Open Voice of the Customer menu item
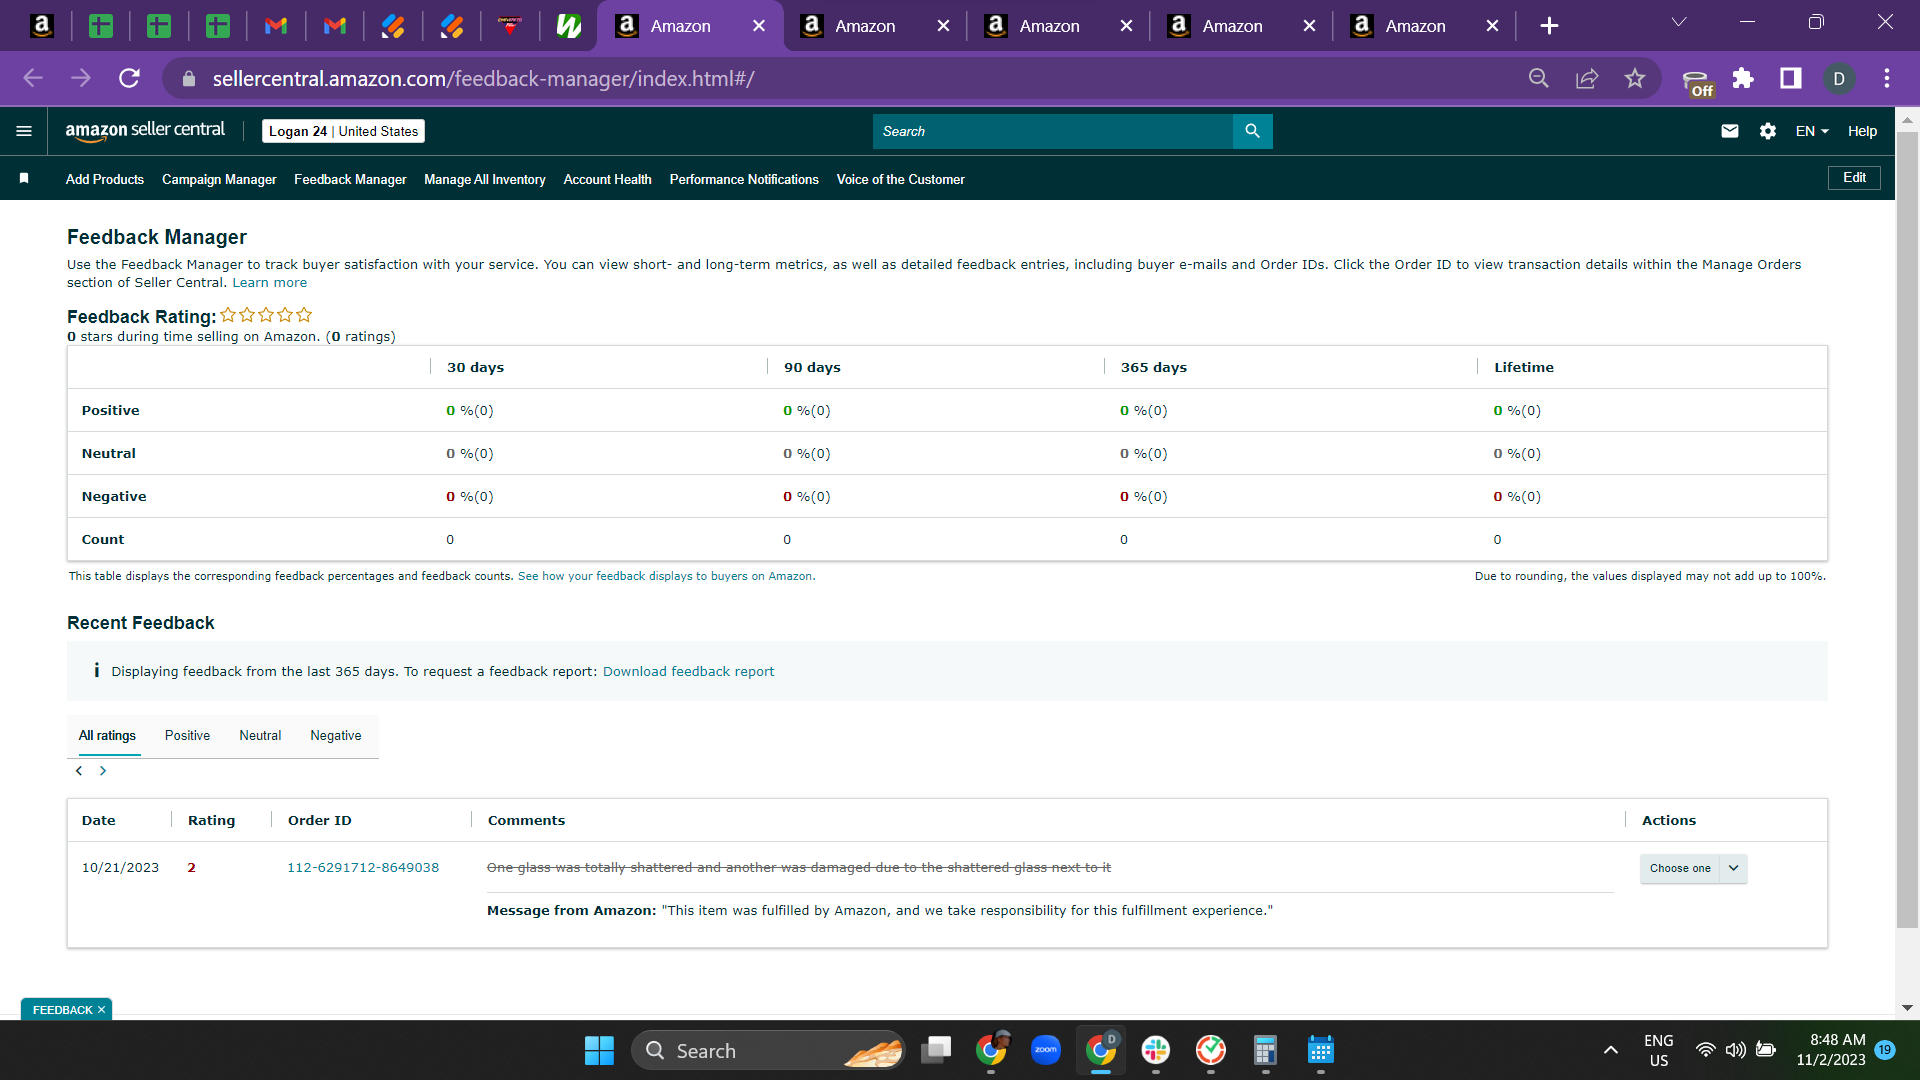1920x1080 pixels. tap(900, 180)
